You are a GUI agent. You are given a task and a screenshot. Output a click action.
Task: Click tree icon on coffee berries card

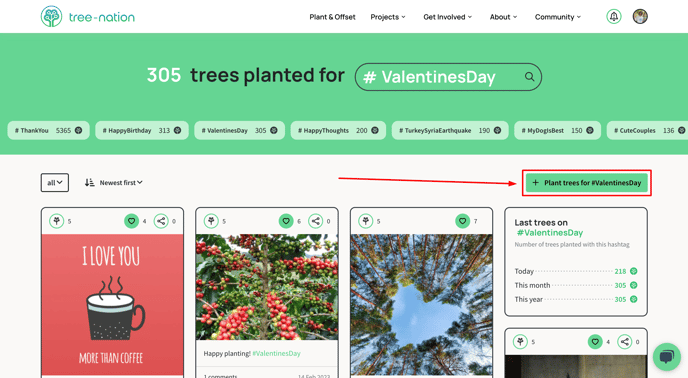[x=211, y=221]
